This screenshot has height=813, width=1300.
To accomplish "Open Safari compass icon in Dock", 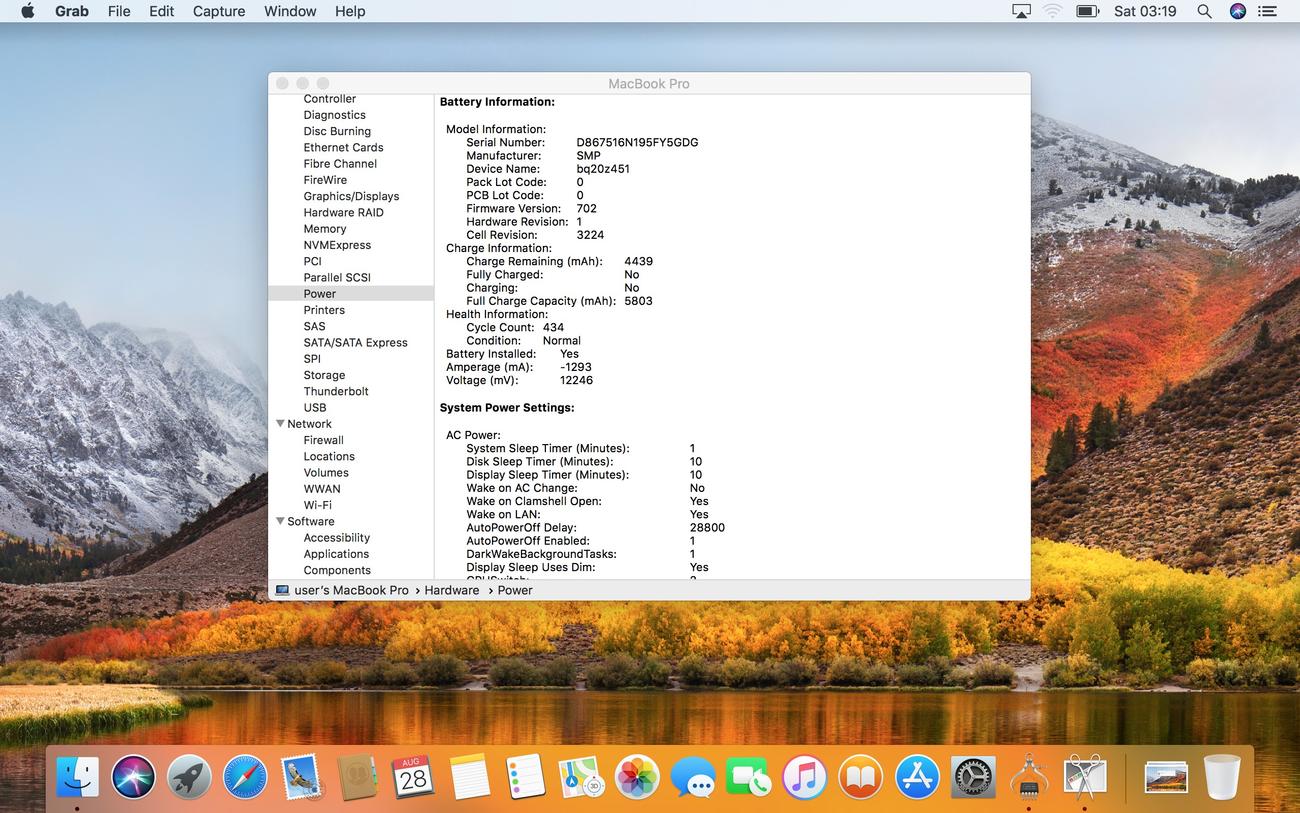I will point(245,776).
